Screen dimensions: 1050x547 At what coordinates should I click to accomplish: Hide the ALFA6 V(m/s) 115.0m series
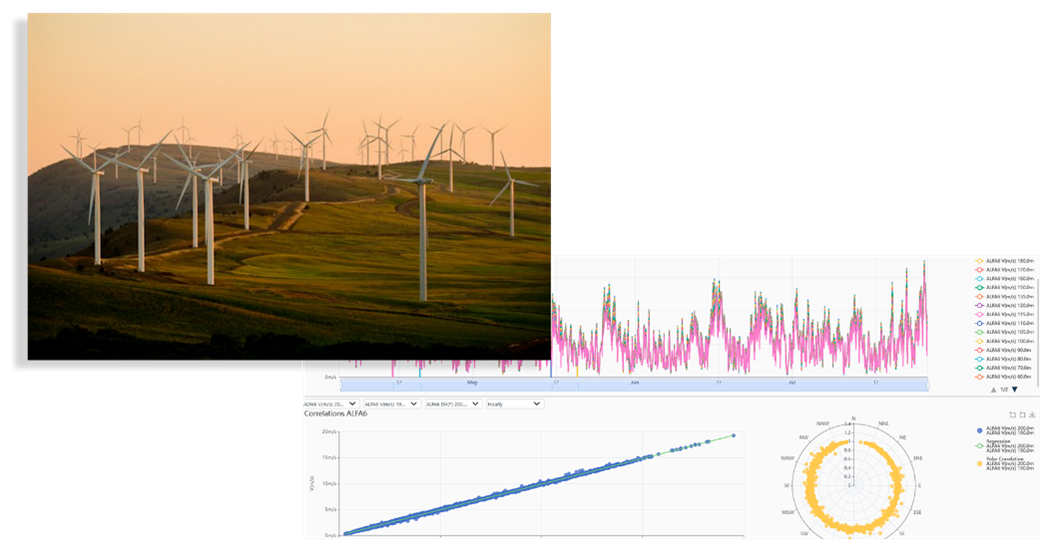[1004, 314]
